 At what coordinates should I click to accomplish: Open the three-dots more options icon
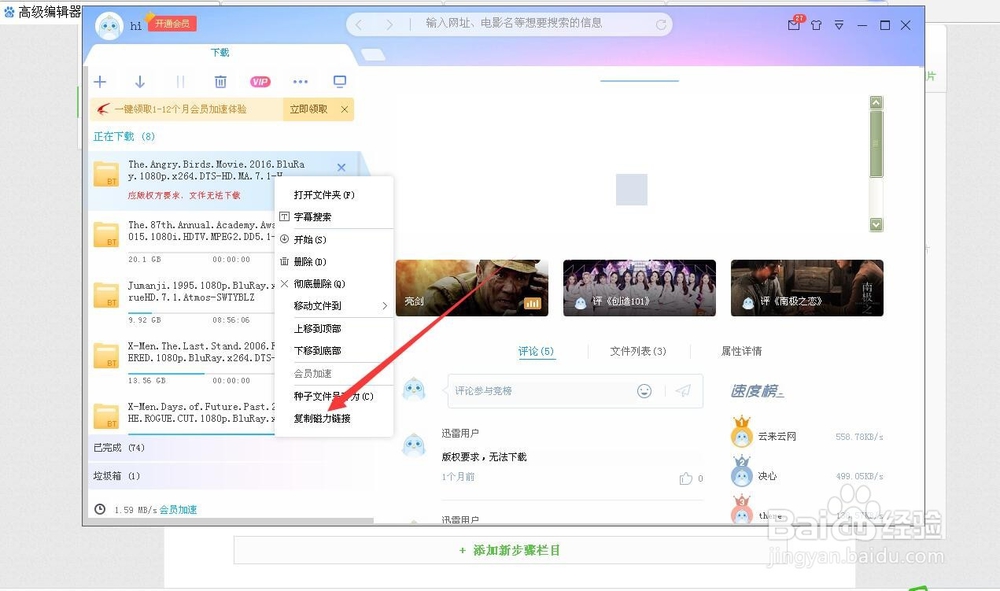click(x=300, y=82)
